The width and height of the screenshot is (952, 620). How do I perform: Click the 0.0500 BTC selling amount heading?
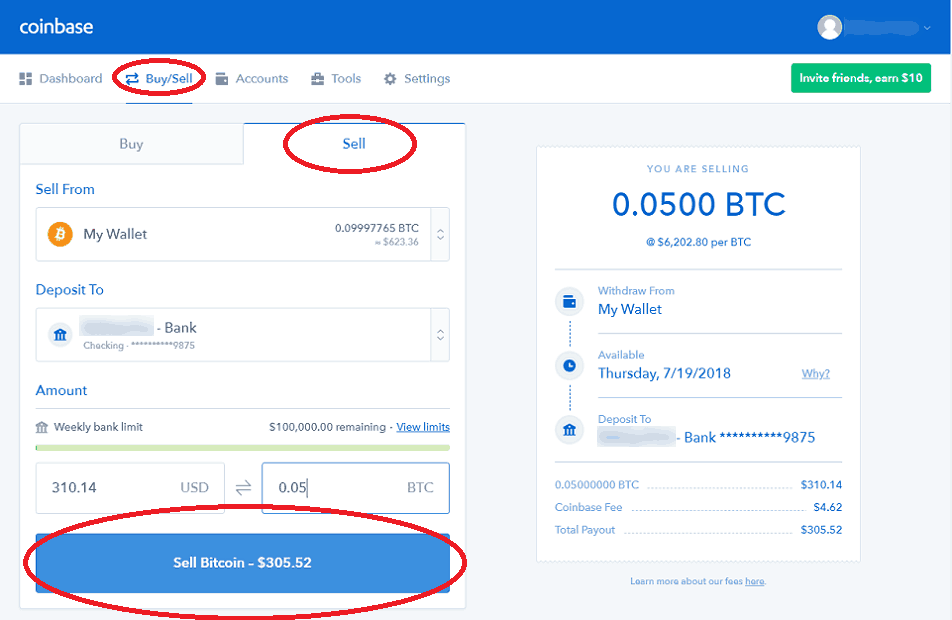[698, 204]
